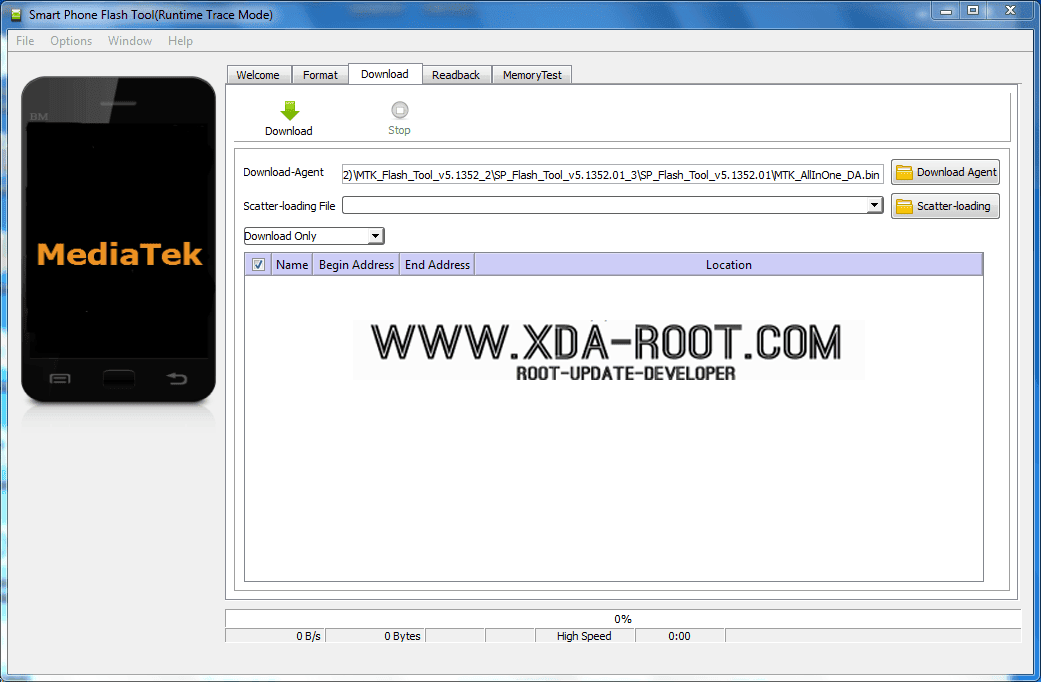Click the Location column header
Image resolution: width=1041 pixels, height=682 pixels.
pyautogui.click(x=729, y=265)
